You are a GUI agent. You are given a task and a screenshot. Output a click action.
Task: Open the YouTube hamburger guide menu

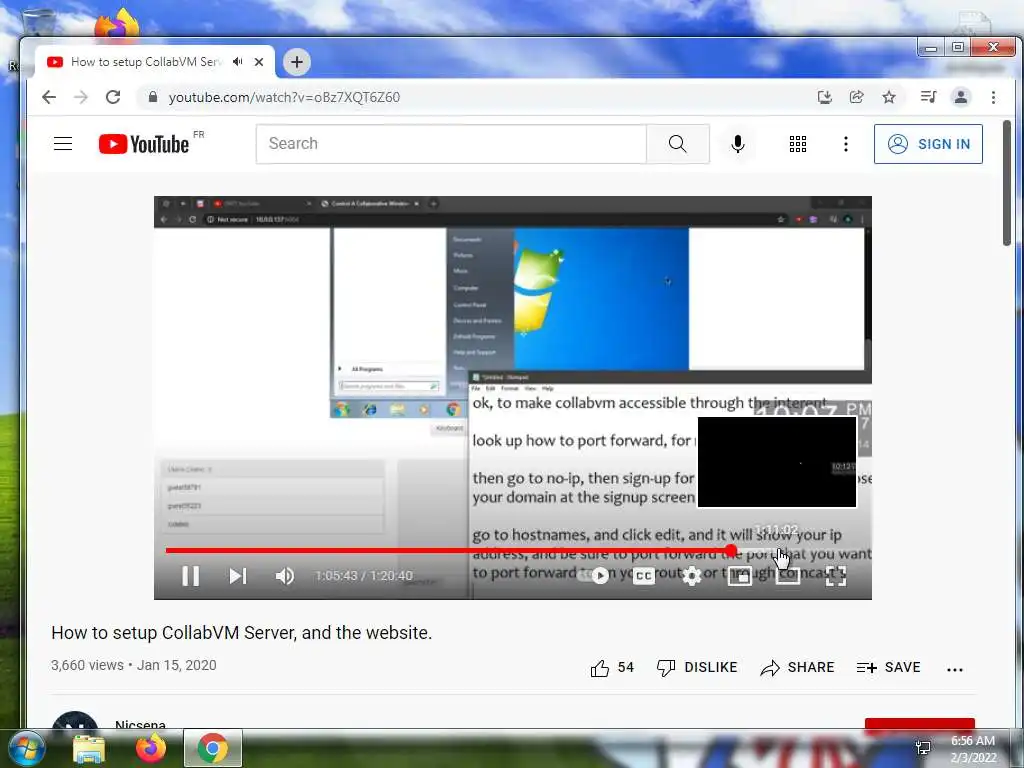coord(63,144)
